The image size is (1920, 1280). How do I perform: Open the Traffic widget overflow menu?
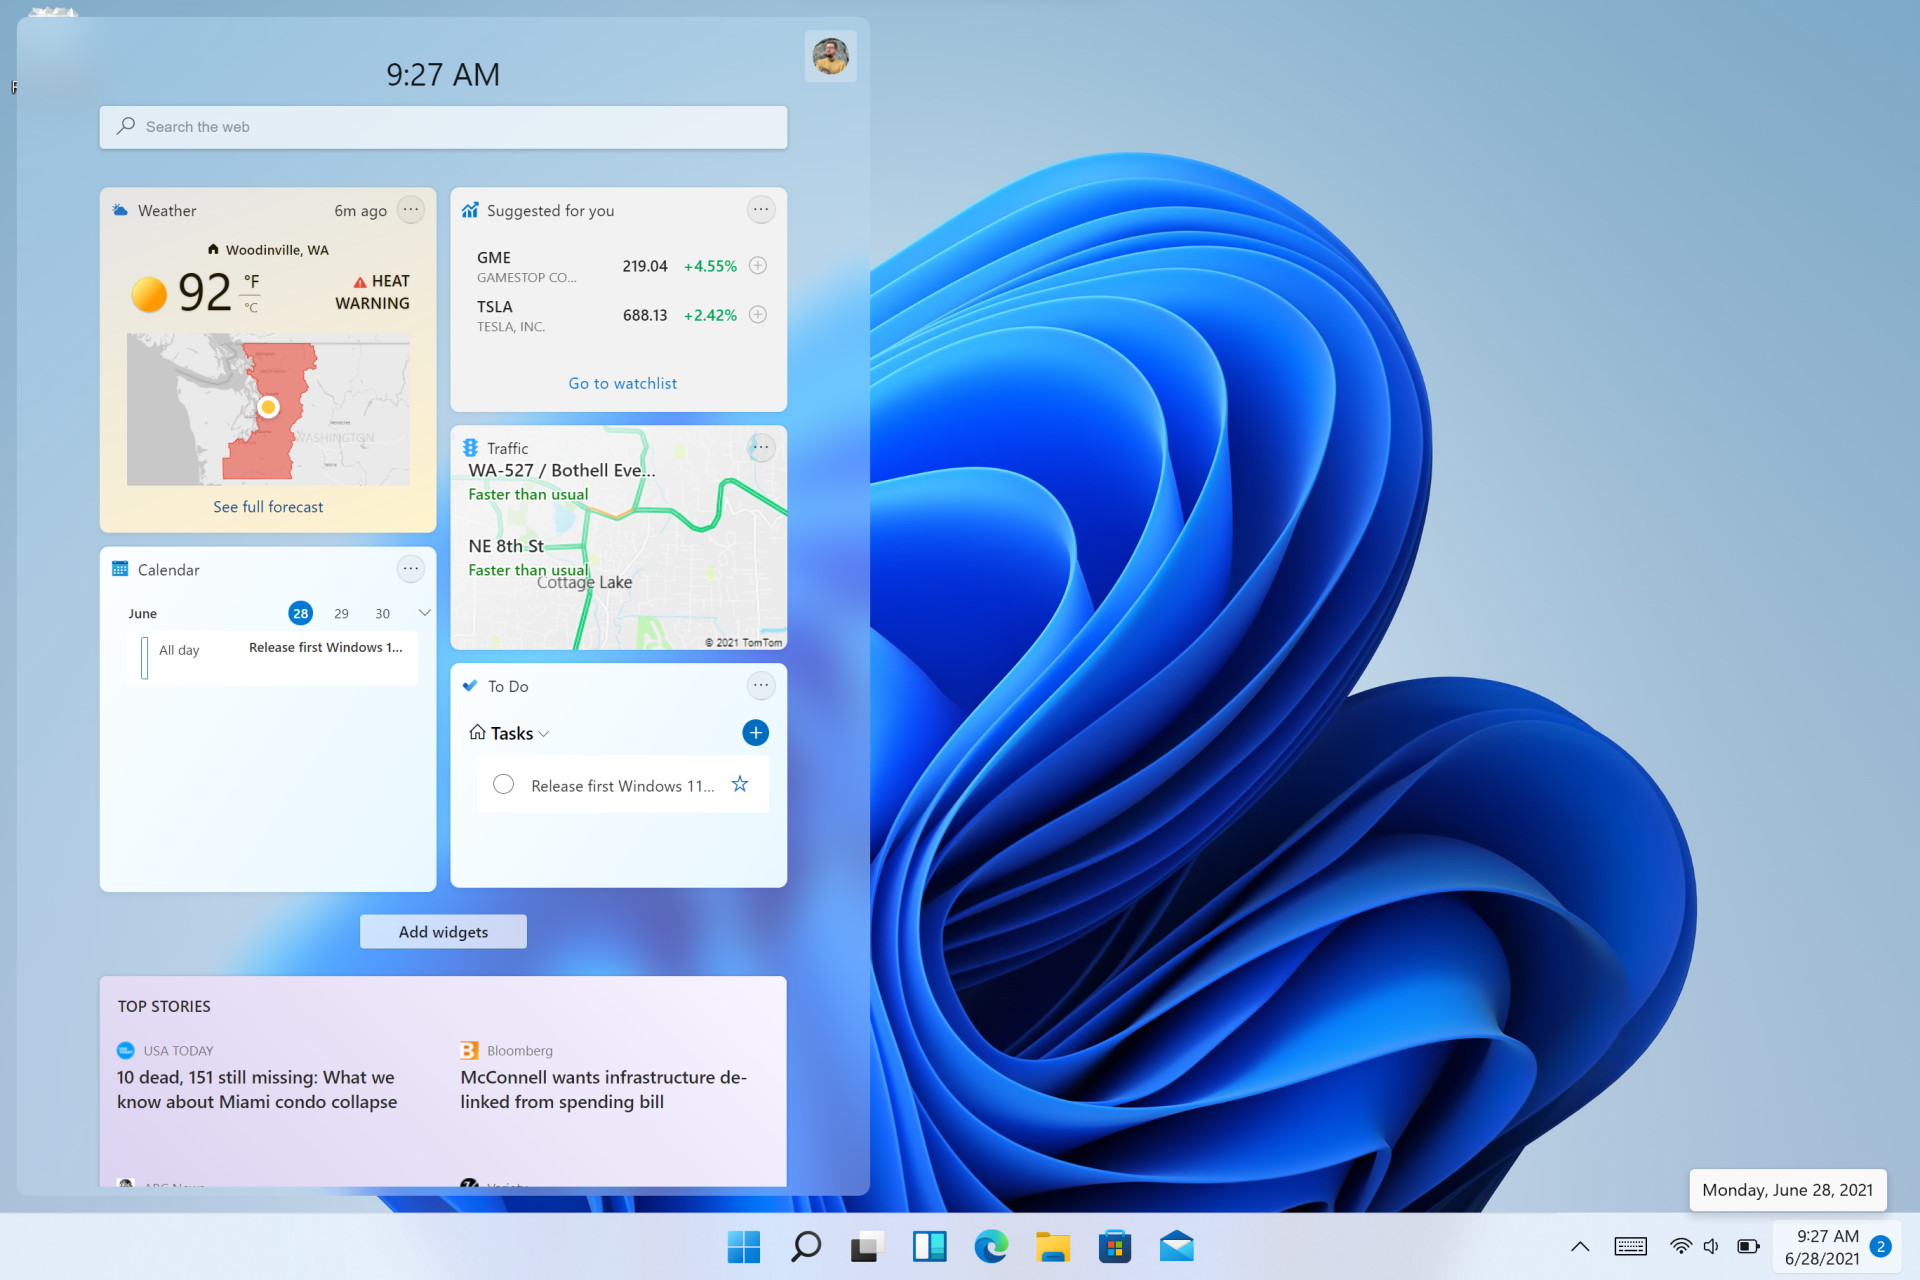(x=760, y=449)
